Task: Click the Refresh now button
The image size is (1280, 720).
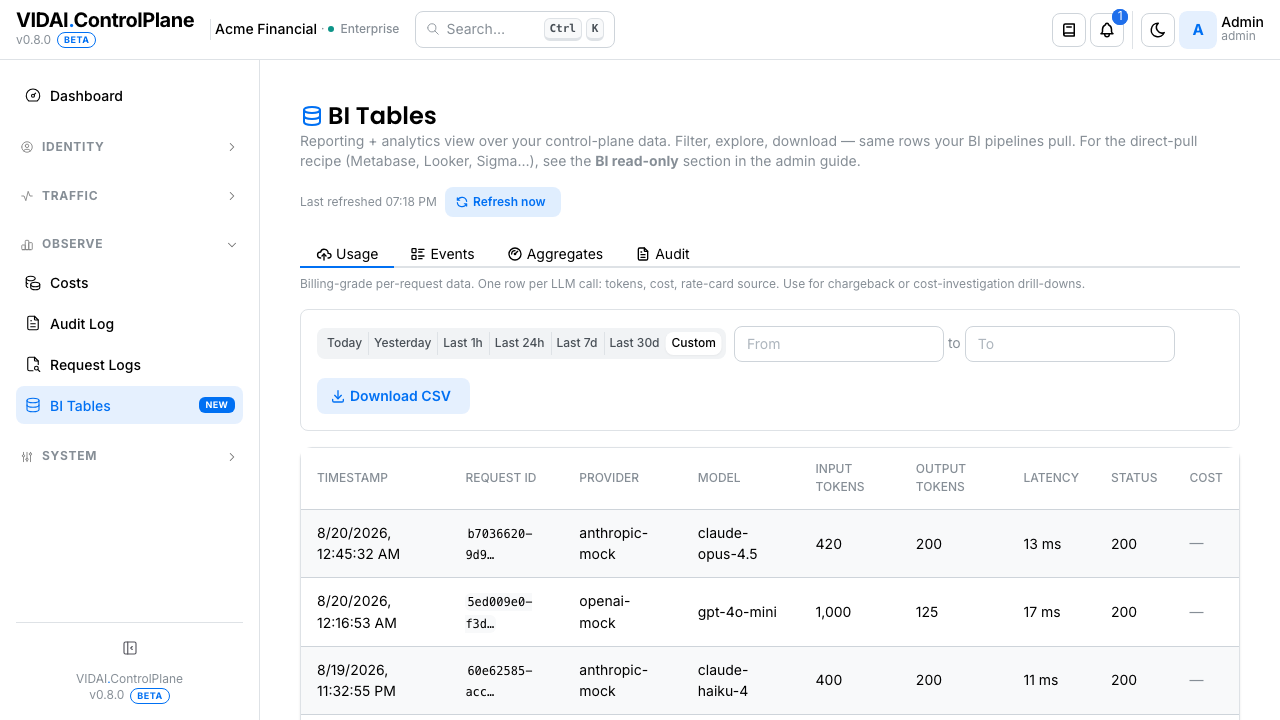Action: coord(502,202)
